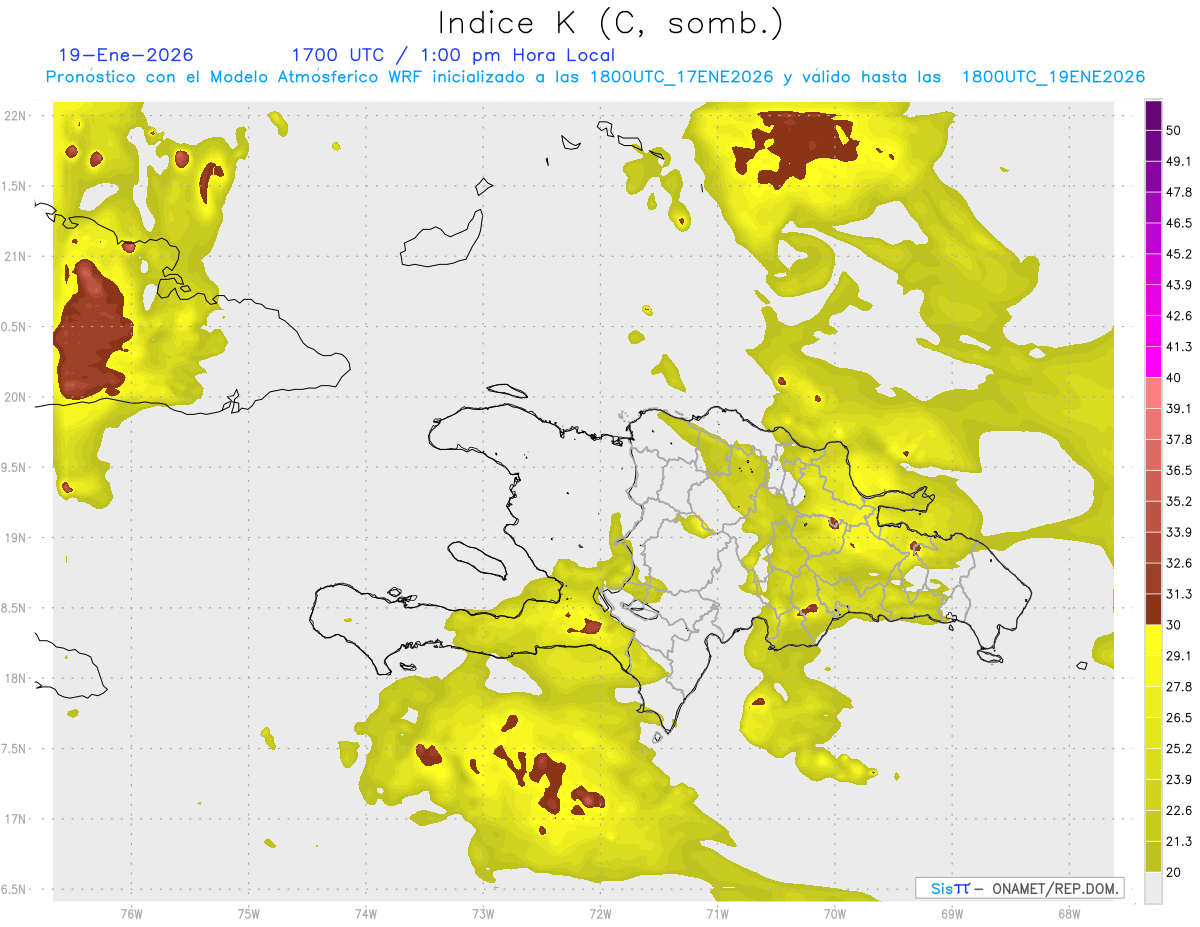Click the '19N' latitude label

[x=14, y=538]
